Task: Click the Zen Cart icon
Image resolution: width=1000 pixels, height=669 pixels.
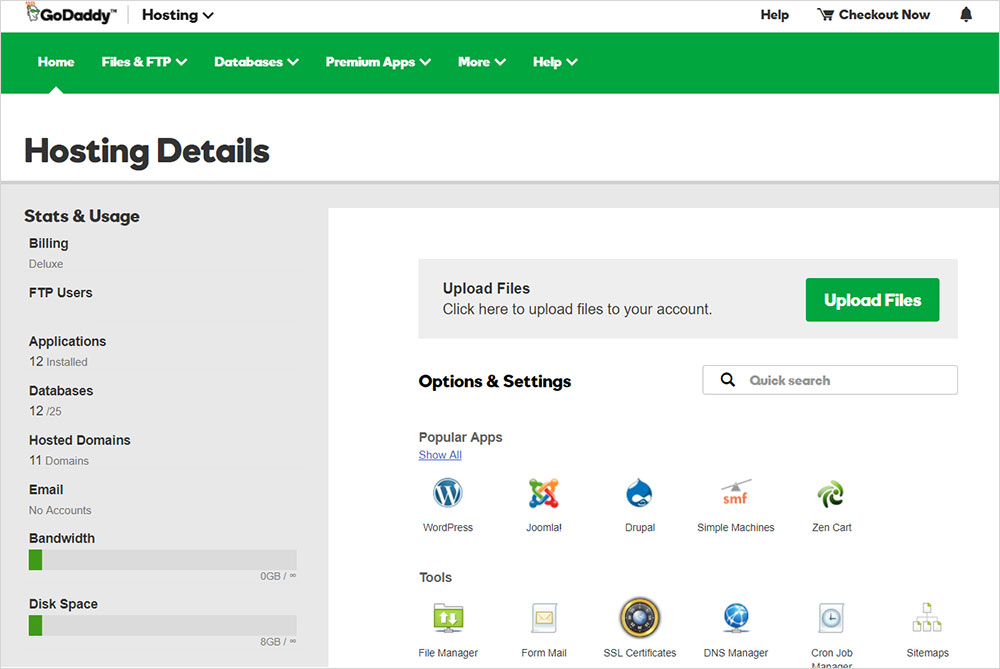Action: [x=831, y=494]
